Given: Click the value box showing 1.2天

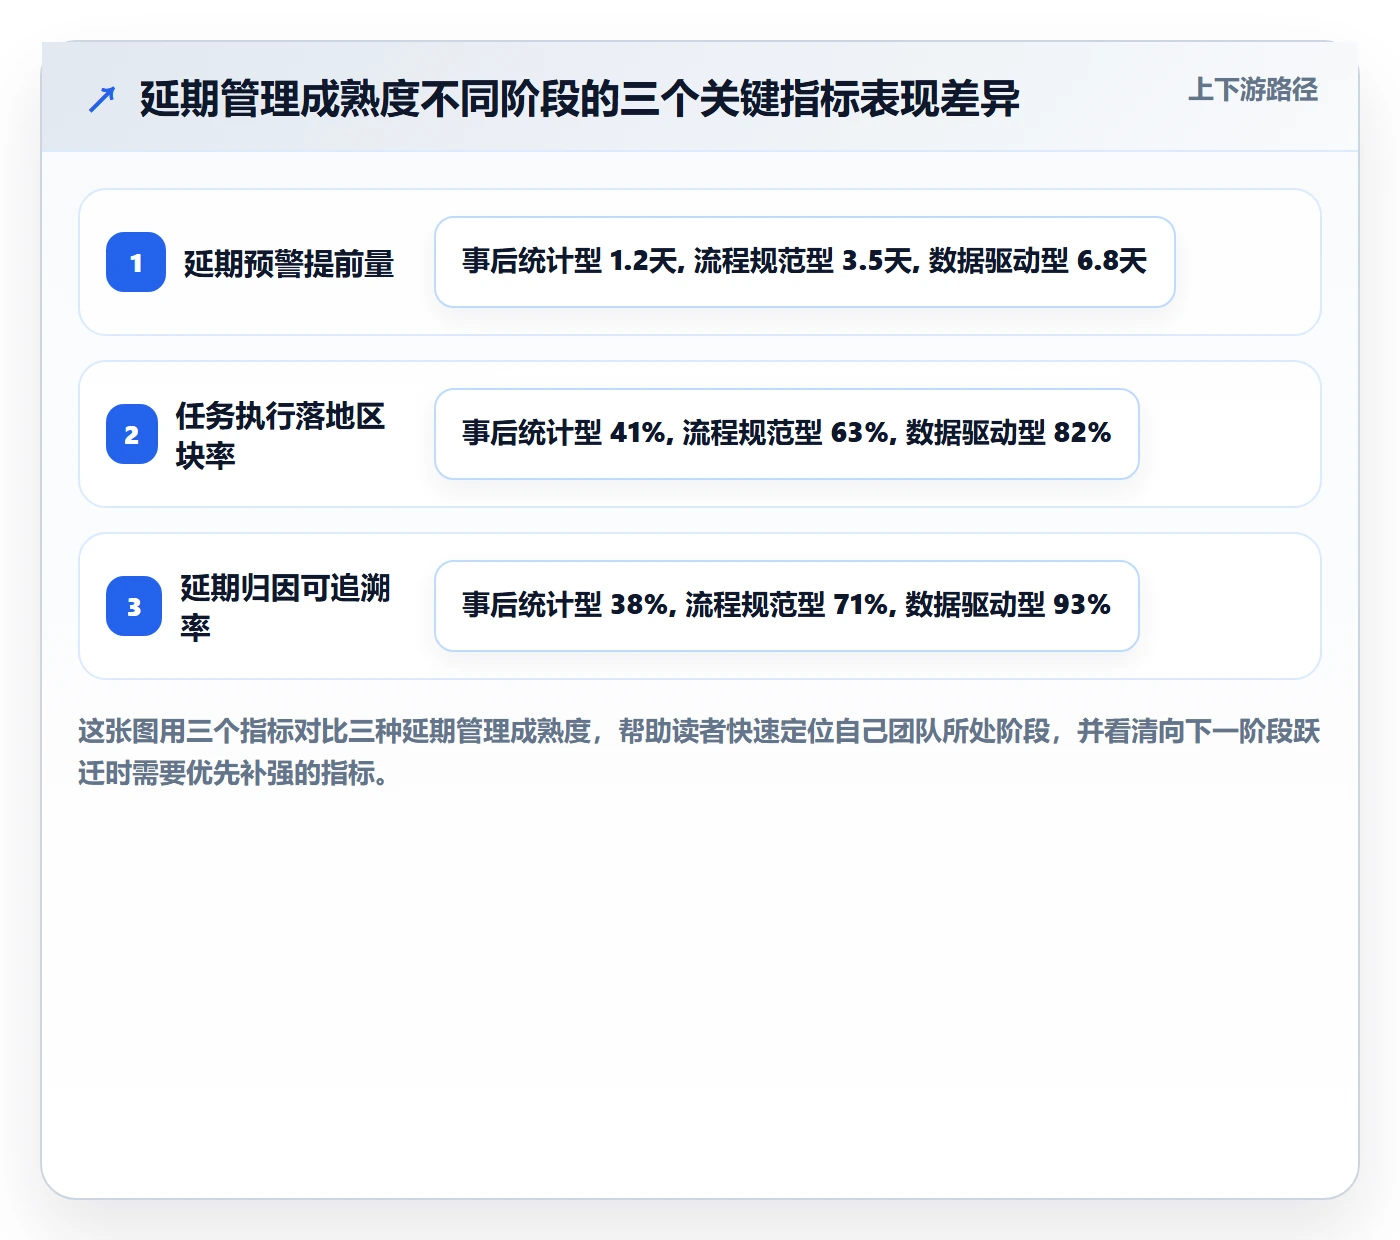Looking at the screenshot, I should tap(805, 262).
